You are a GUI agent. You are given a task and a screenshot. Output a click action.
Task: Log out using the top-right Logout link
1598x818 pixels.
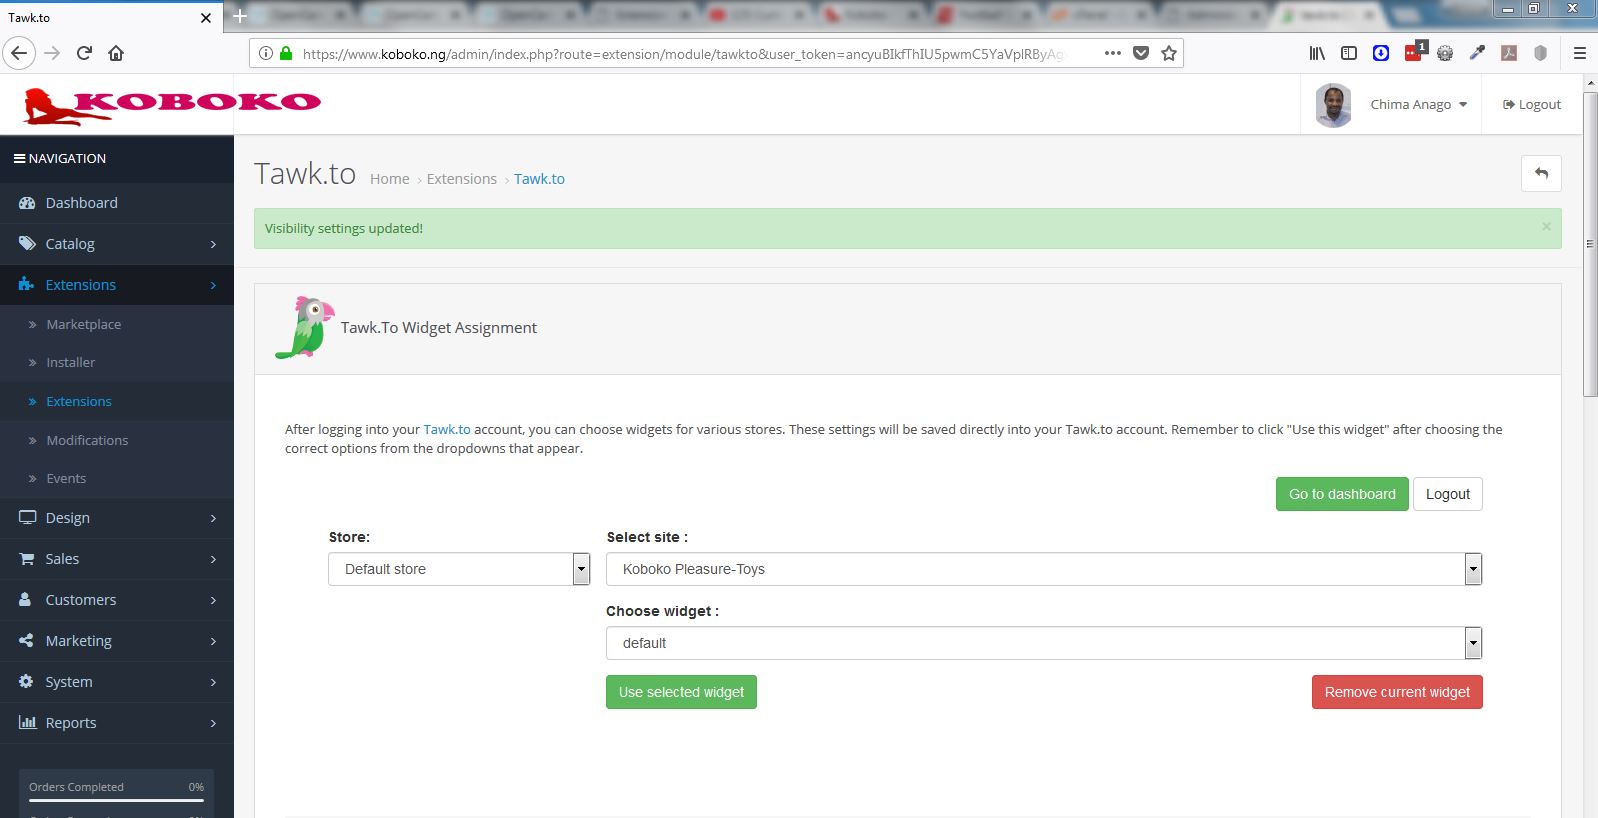(1532, 104)
